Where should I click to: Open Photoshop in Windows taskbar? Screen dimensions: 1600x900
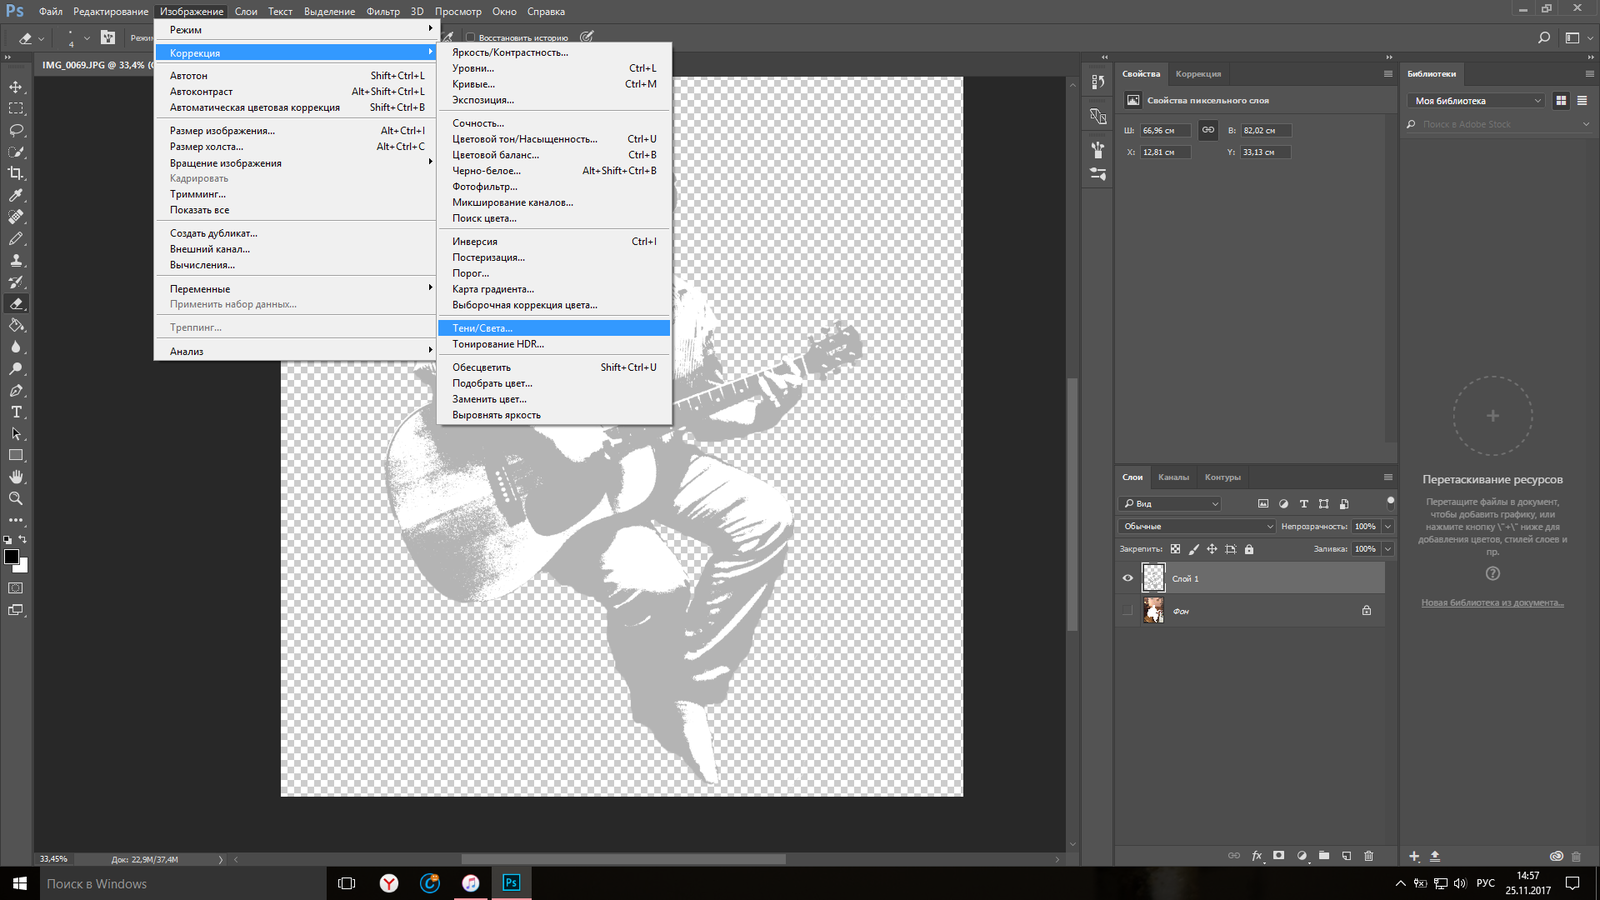(511, 883)
